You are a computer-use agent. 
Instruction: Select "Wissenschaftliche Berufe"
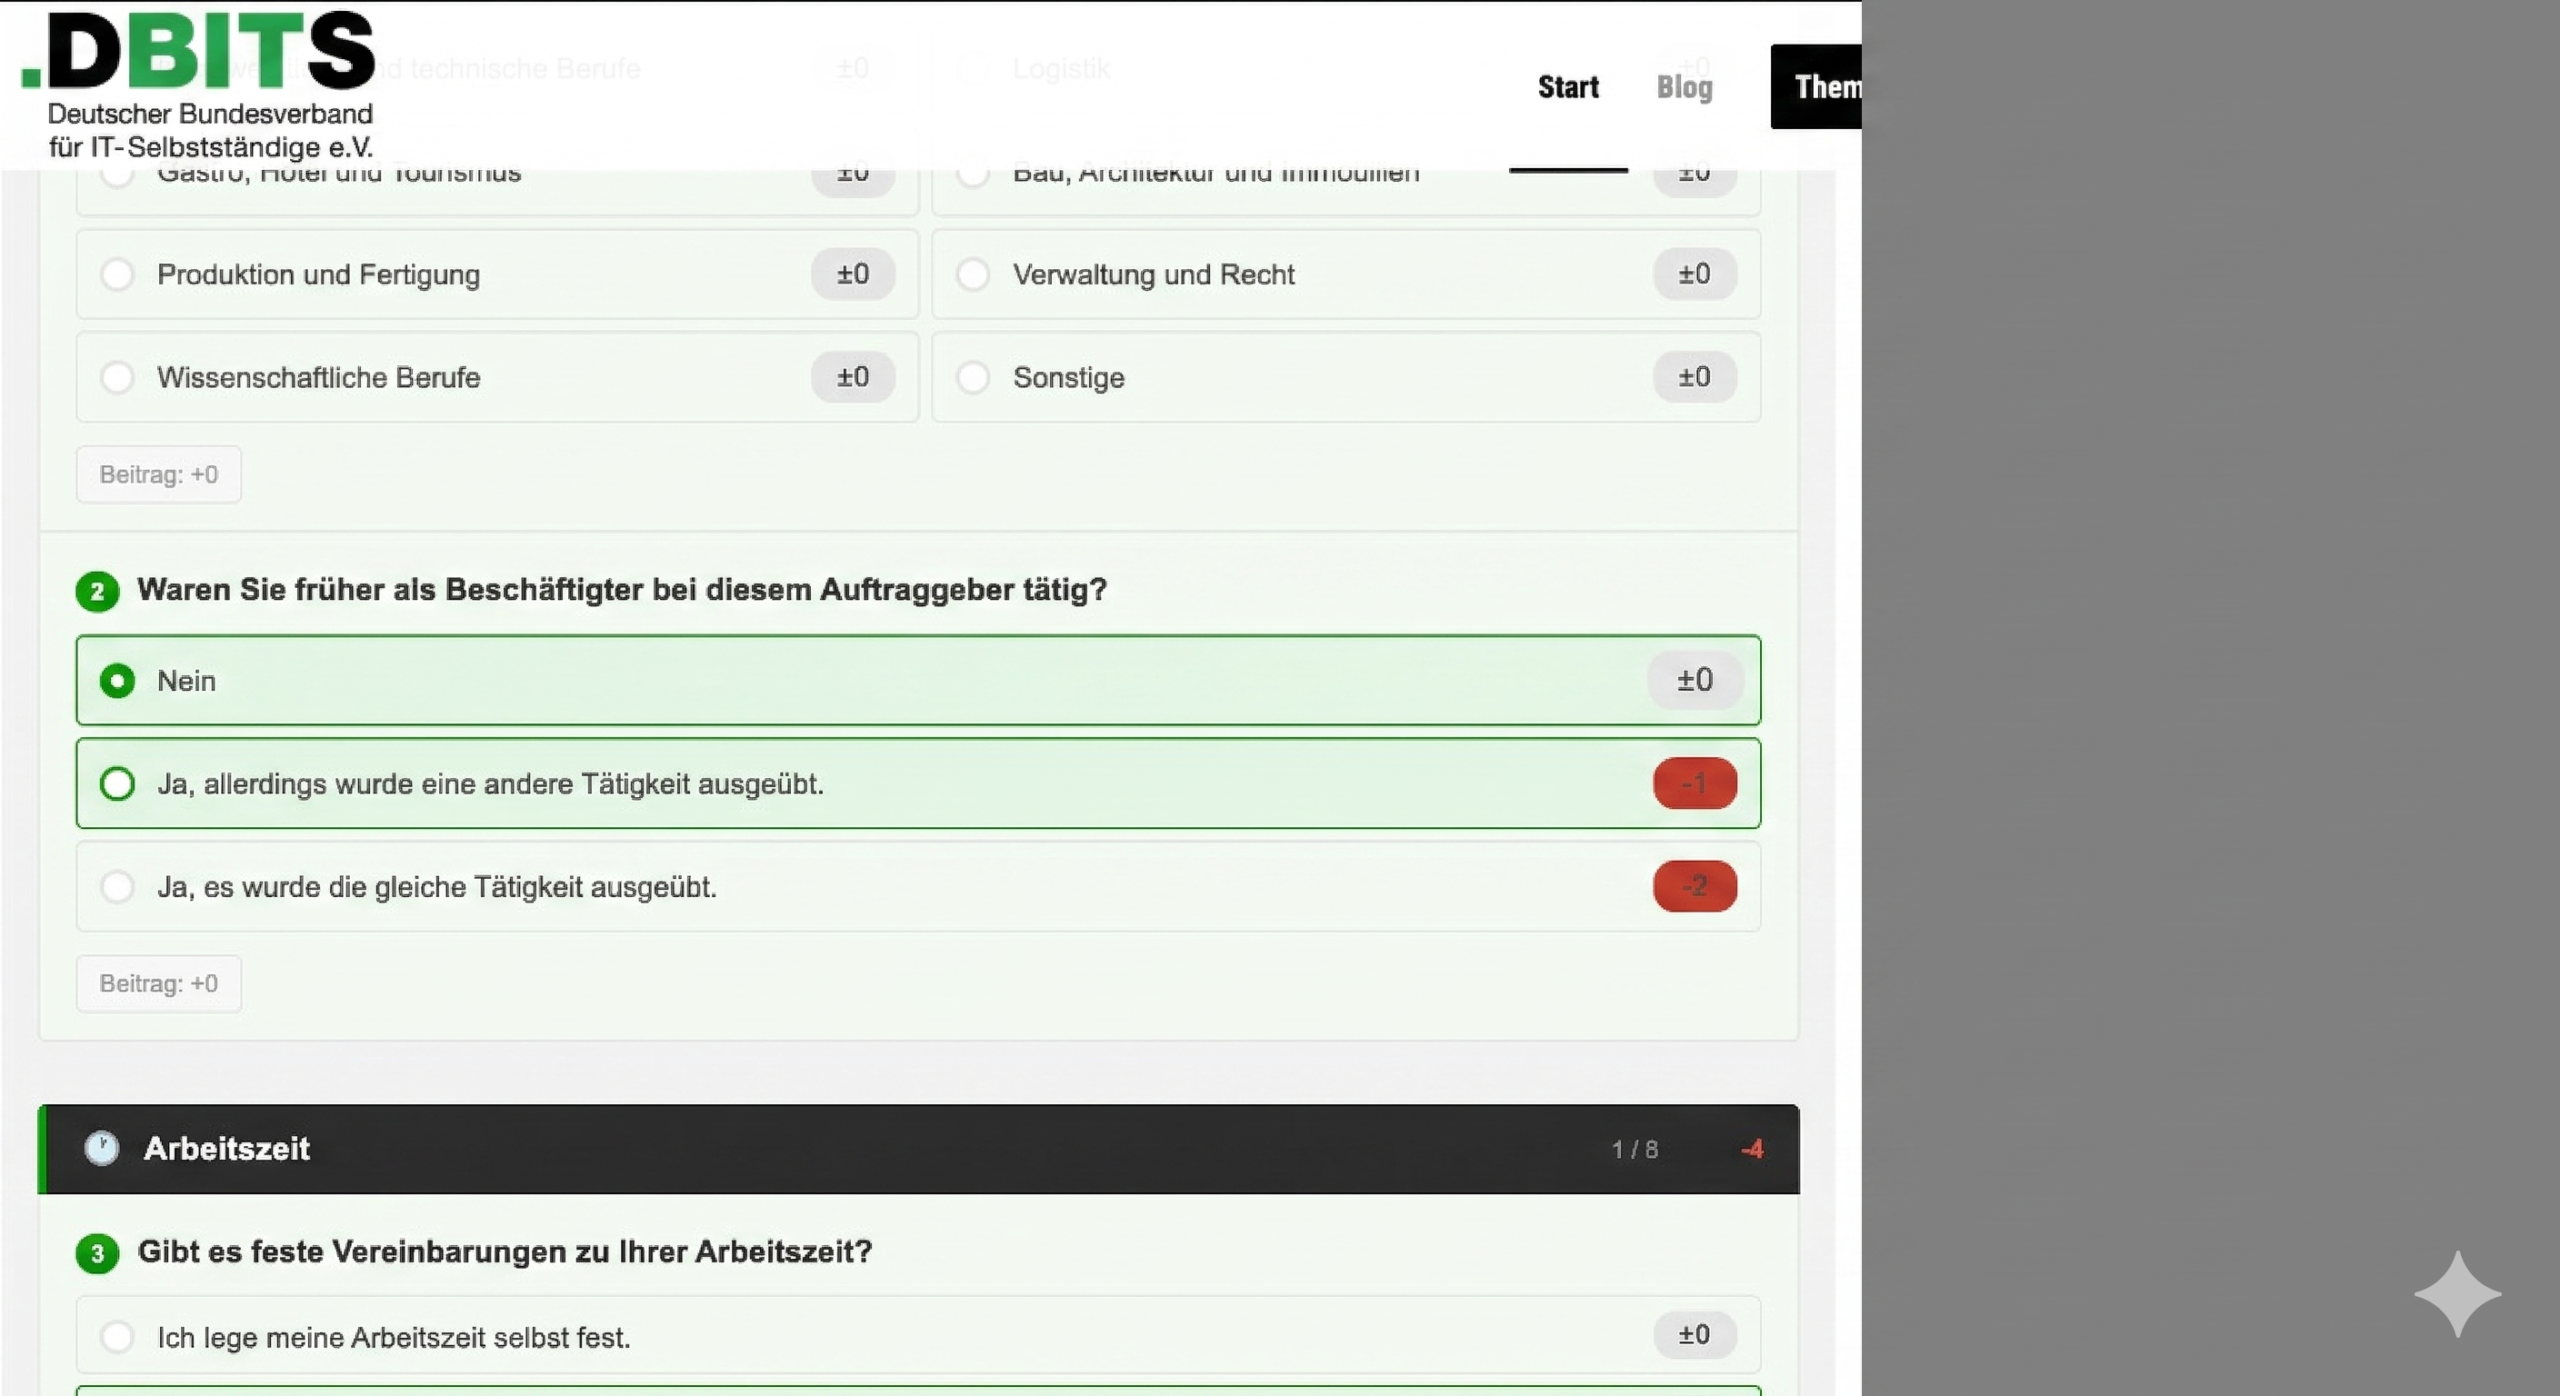[x=119, y=377]
